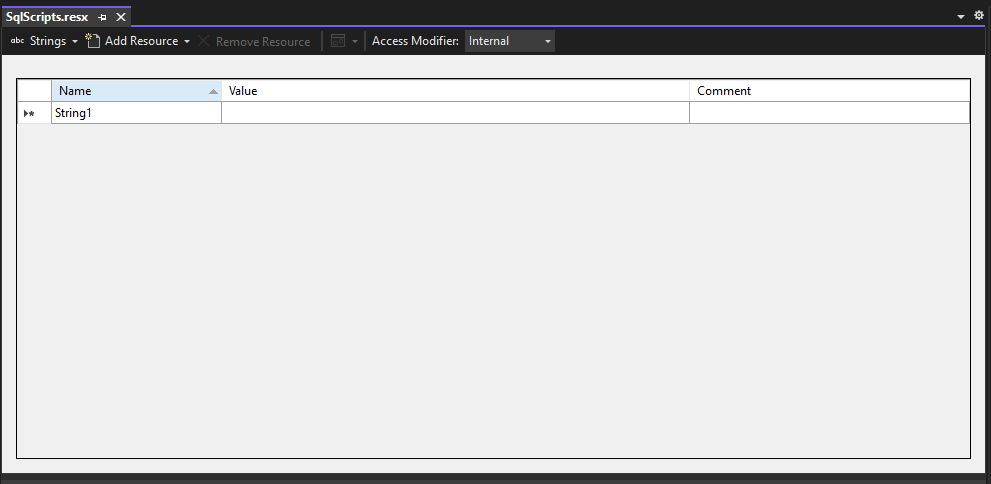Screen dimensions: 991x484
Task: Expand the Add Resource dropdown arrow
Action: click(x=187, y=42)
